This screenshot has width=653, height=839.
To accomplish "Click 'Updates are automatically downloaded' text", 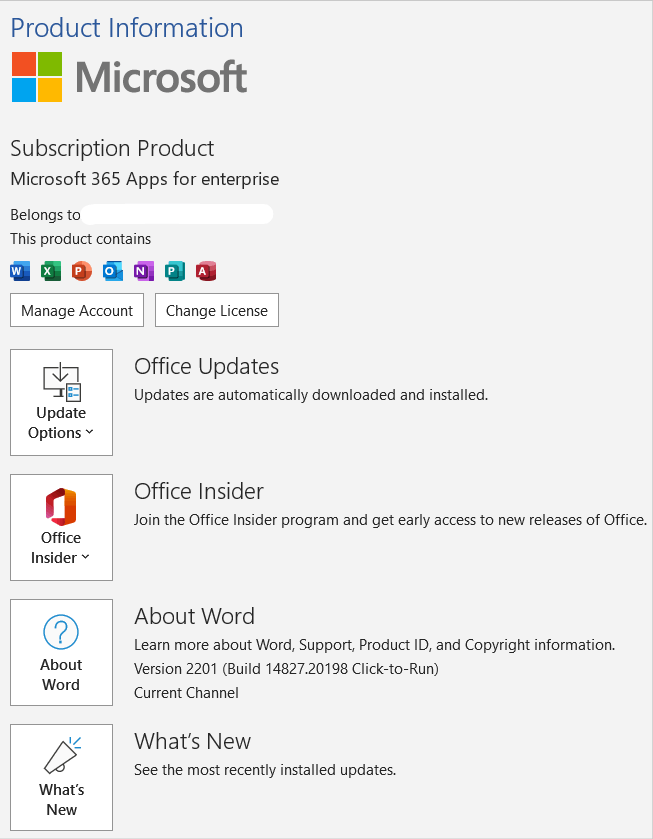I will [311, 395].
